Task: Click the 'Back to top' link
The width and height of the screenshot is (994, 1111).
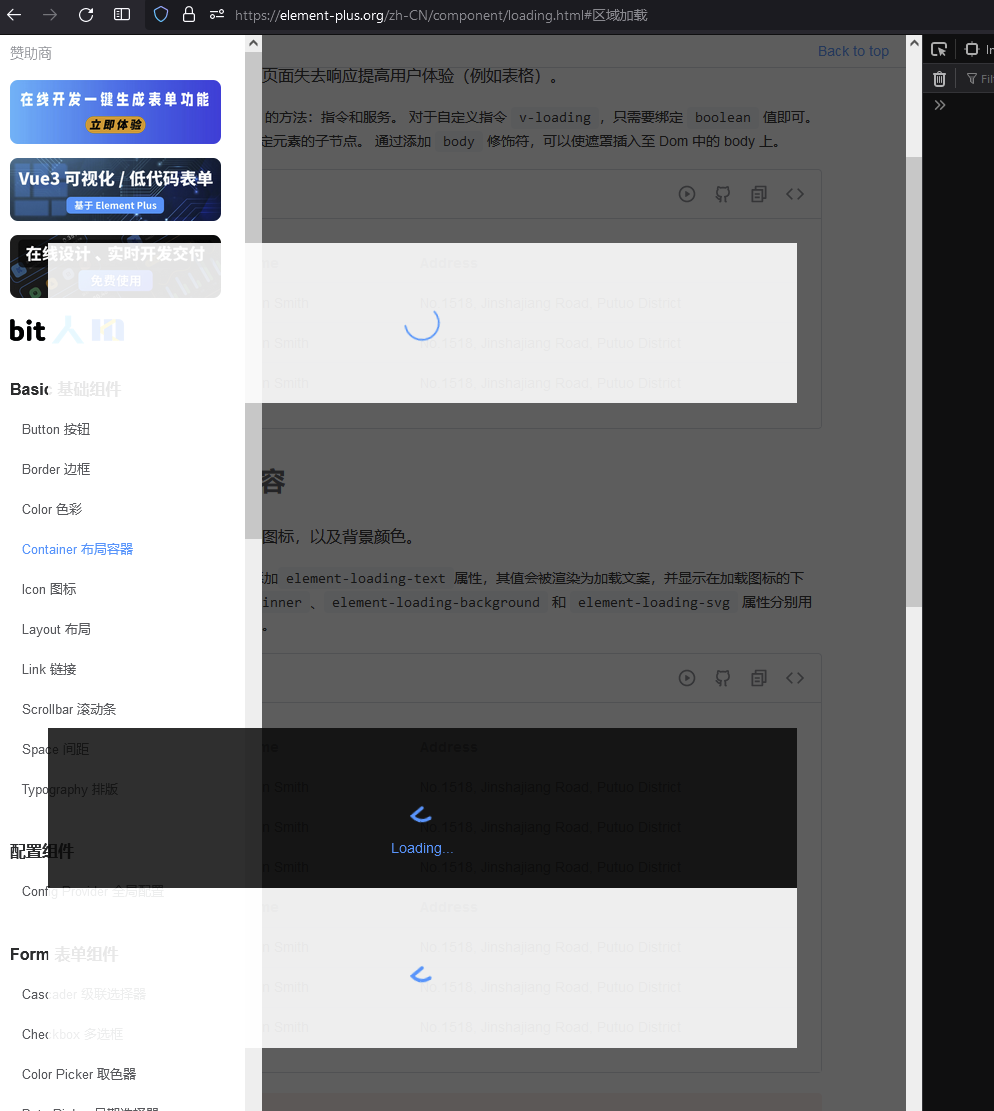Action: (853, 50)
